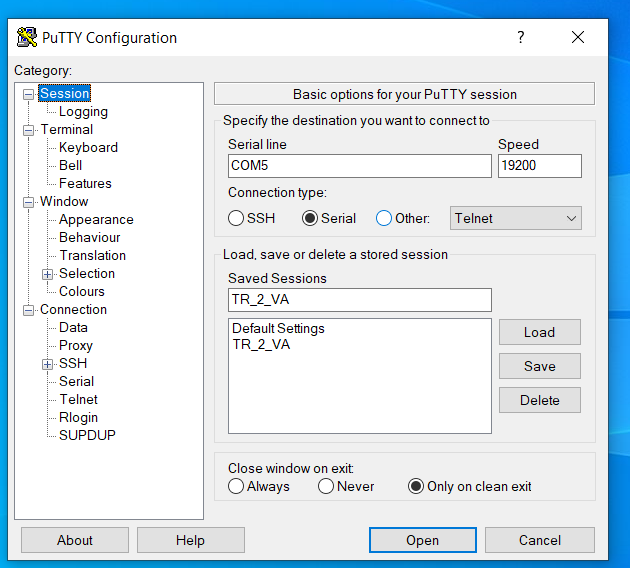Click the Speed 19200 field

click(x=540, y=165)
